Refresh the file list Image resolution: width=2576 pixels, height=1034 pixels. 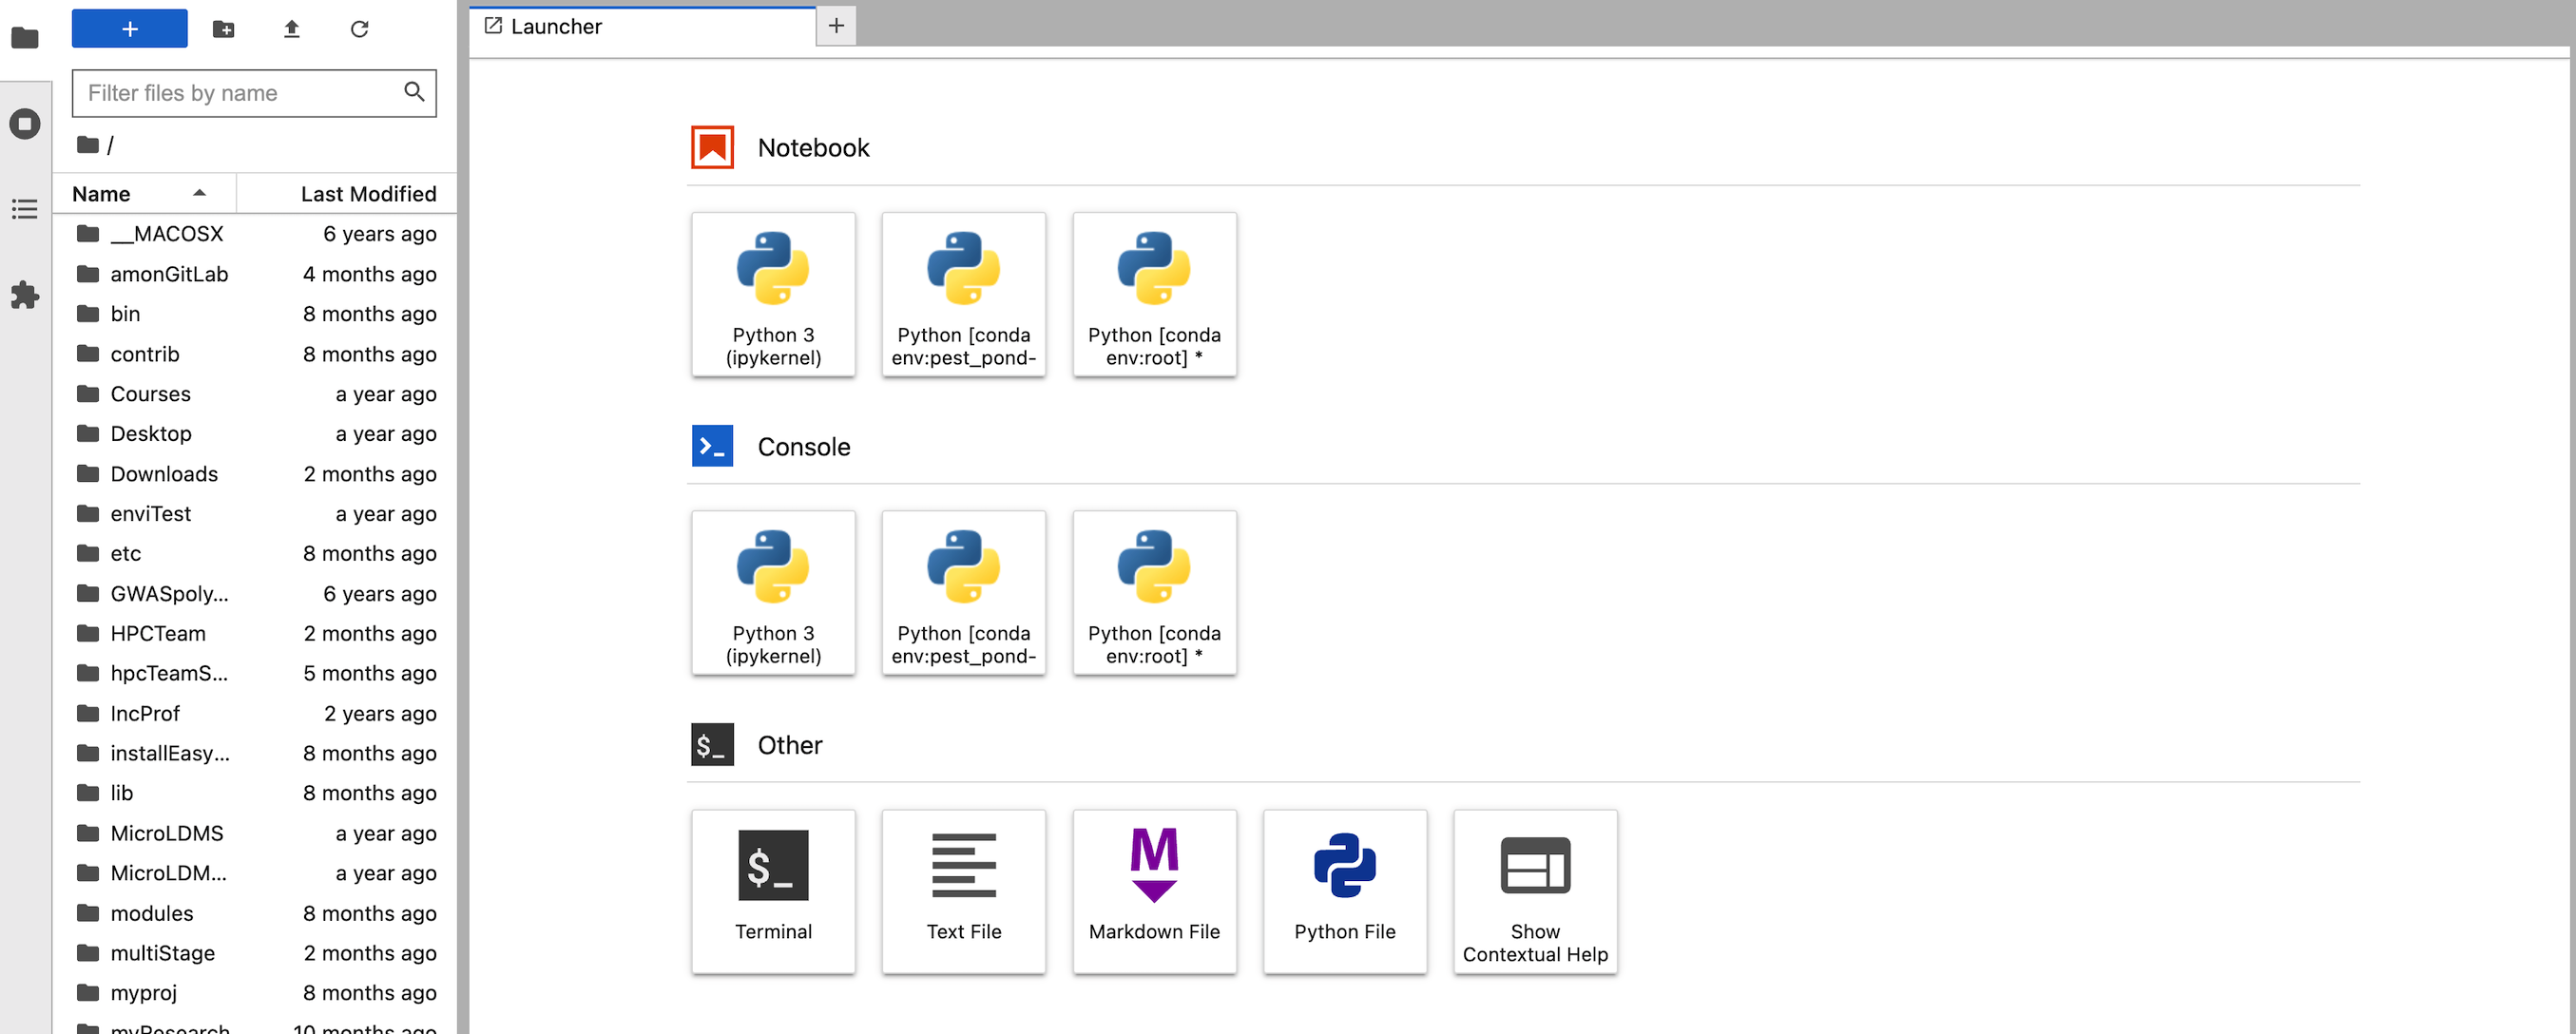[360, 29]
